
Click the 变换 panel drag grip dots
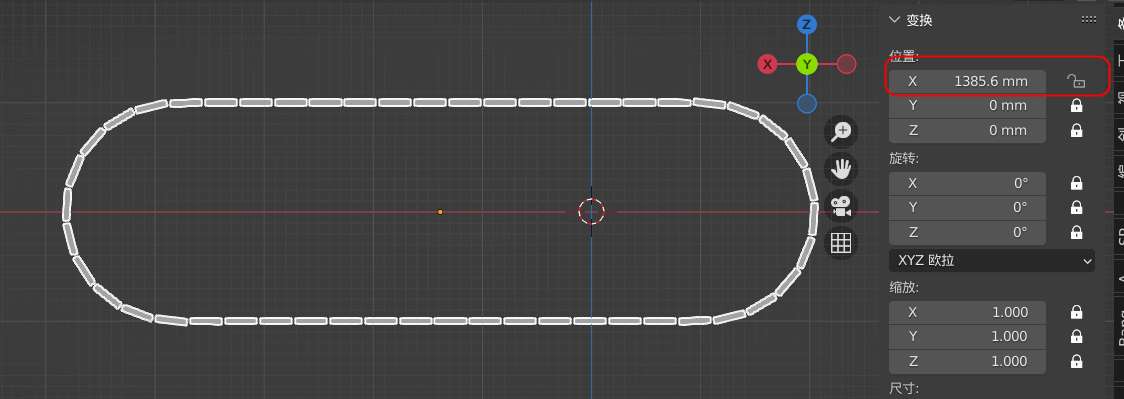pyautogui.click(x=1088, y=20)
